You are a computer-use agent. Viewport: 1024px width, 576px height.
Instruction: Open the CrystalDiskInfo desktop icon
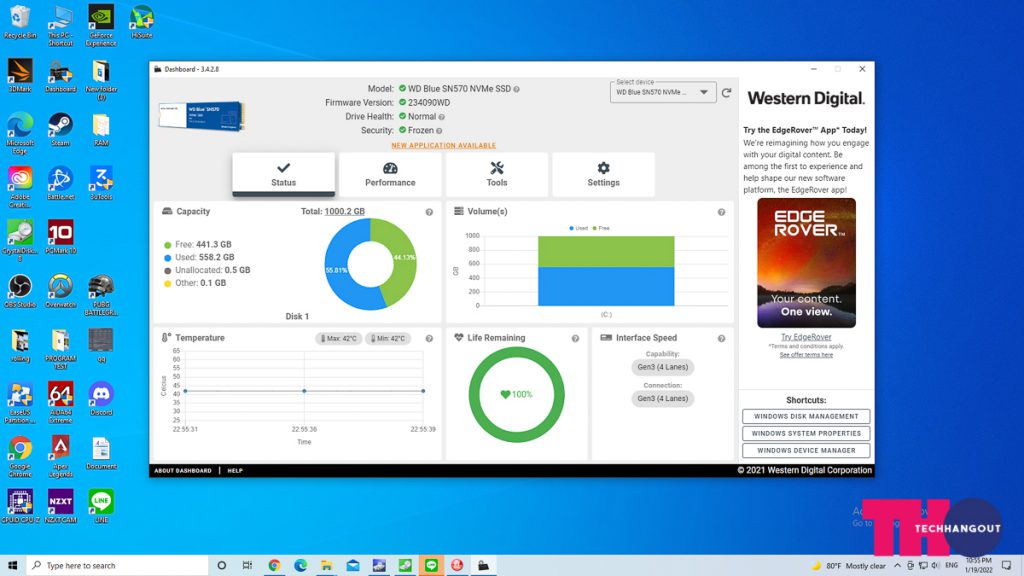point(20,240)
